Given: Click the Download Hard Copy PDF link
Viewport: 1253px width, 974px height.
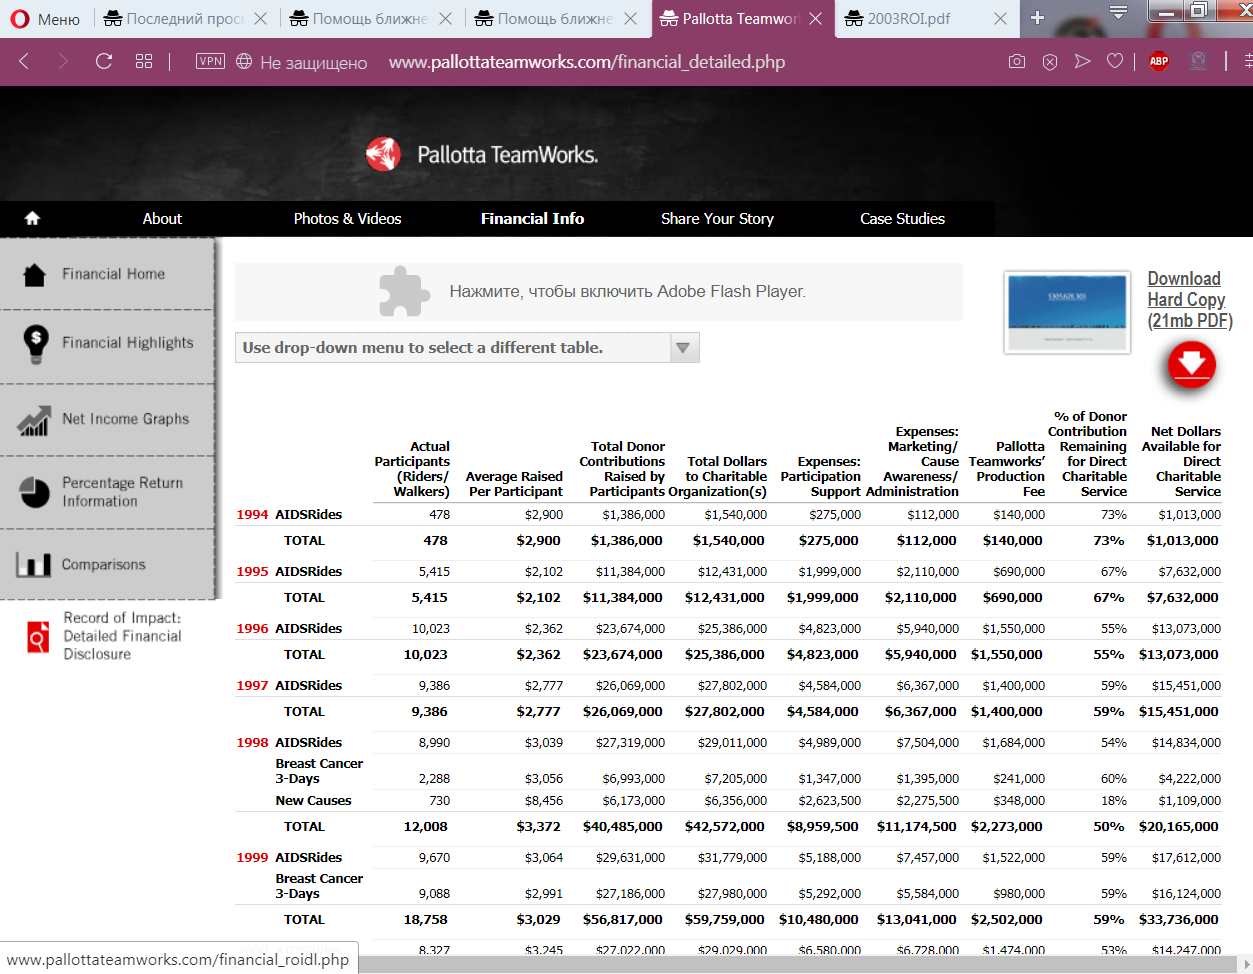Looking at the screenshot, I should (1188, 299).
